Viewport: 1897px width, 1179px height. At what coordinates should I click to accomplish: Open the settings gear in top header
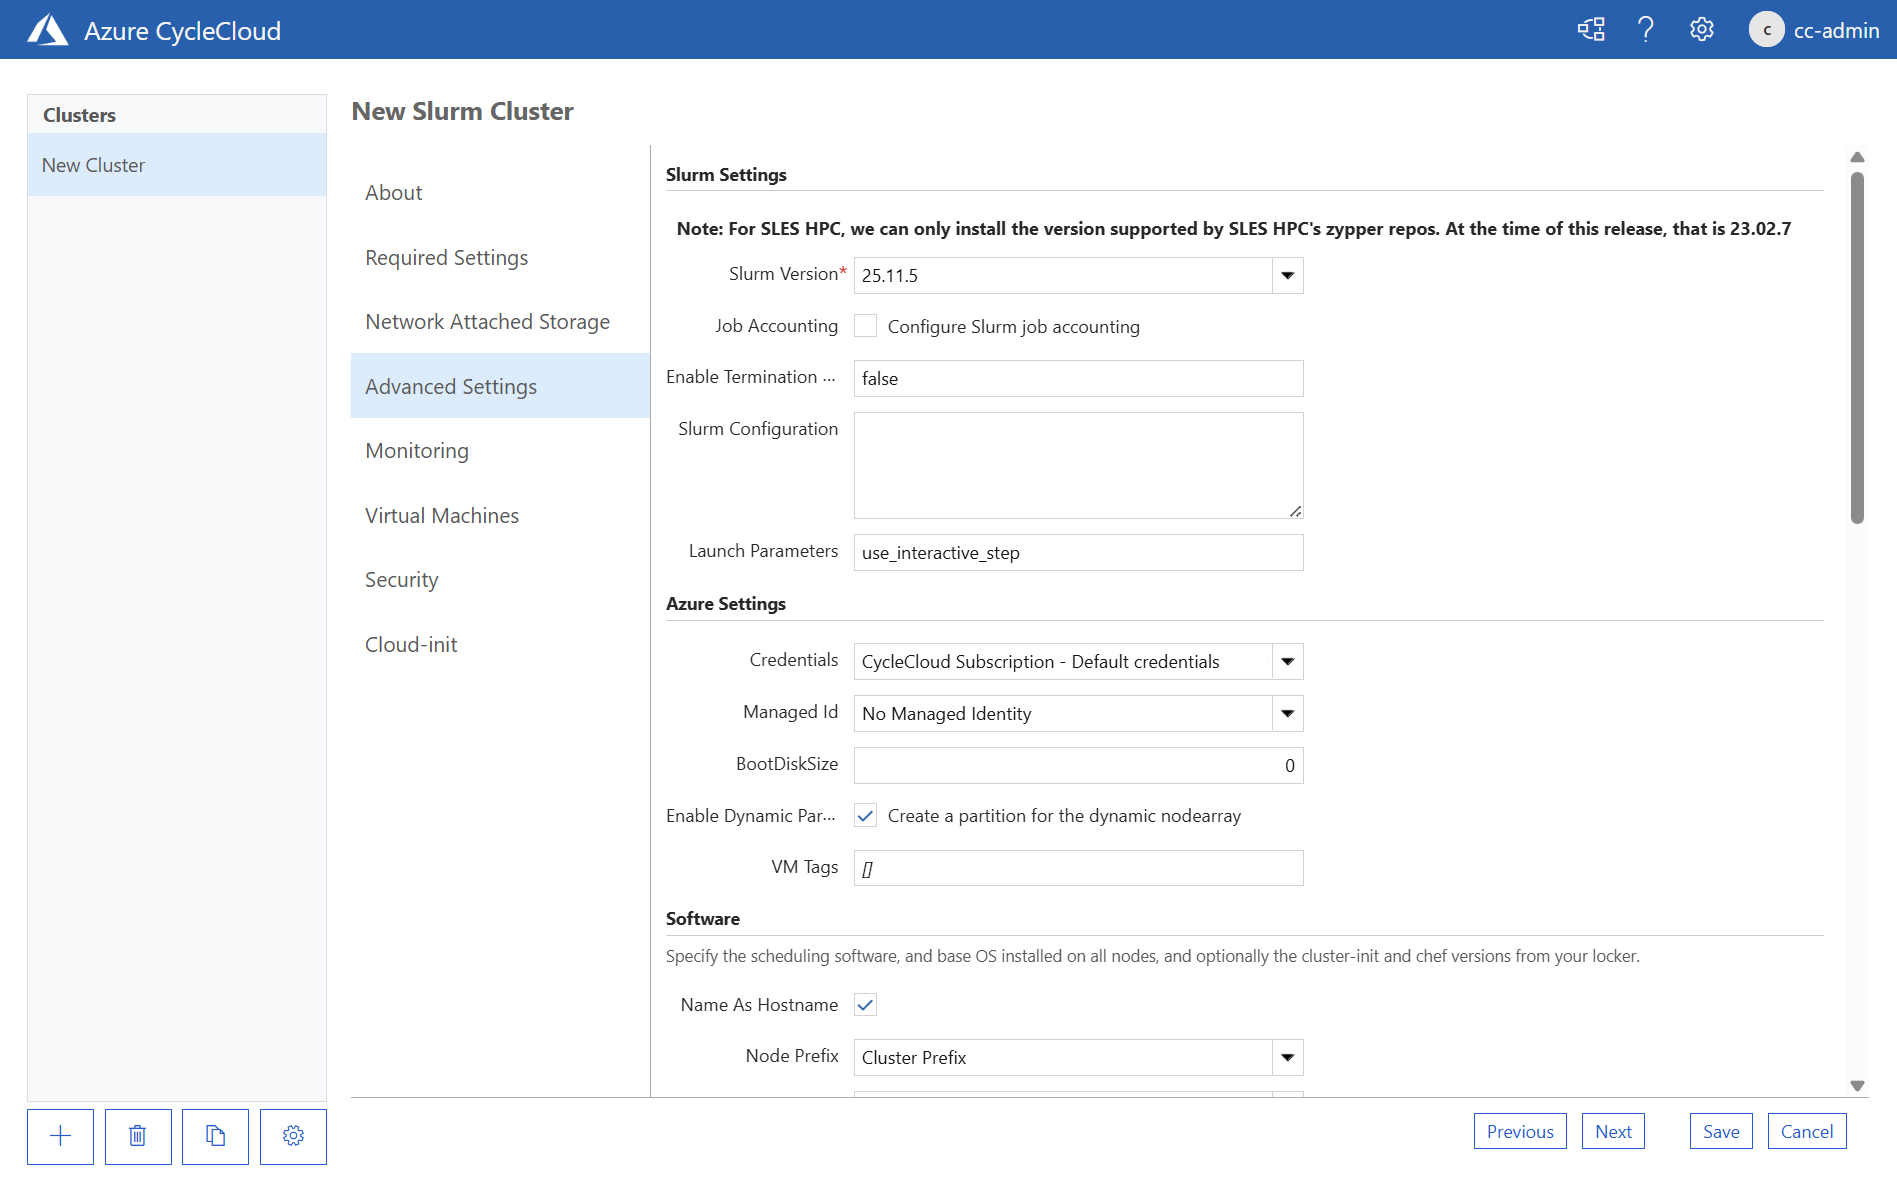pos(1701,30)
